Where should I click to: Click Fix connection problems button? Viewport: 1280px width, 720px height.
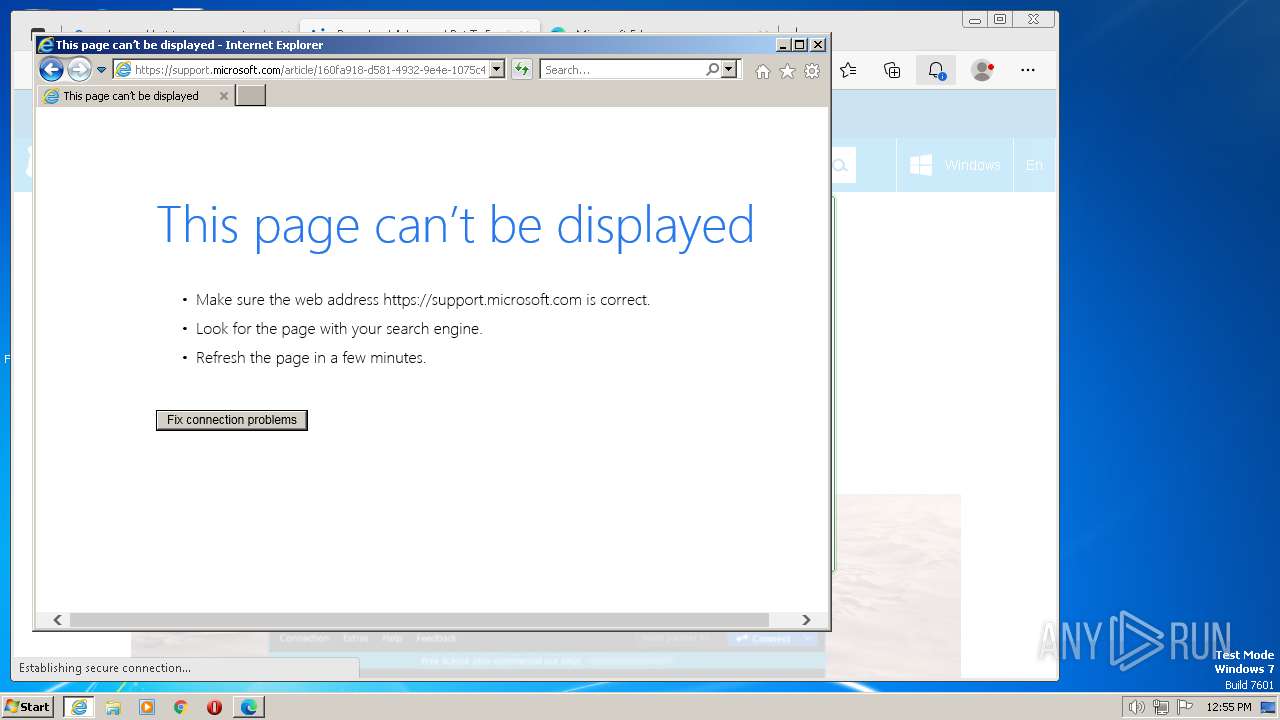[x=232, y=420]
